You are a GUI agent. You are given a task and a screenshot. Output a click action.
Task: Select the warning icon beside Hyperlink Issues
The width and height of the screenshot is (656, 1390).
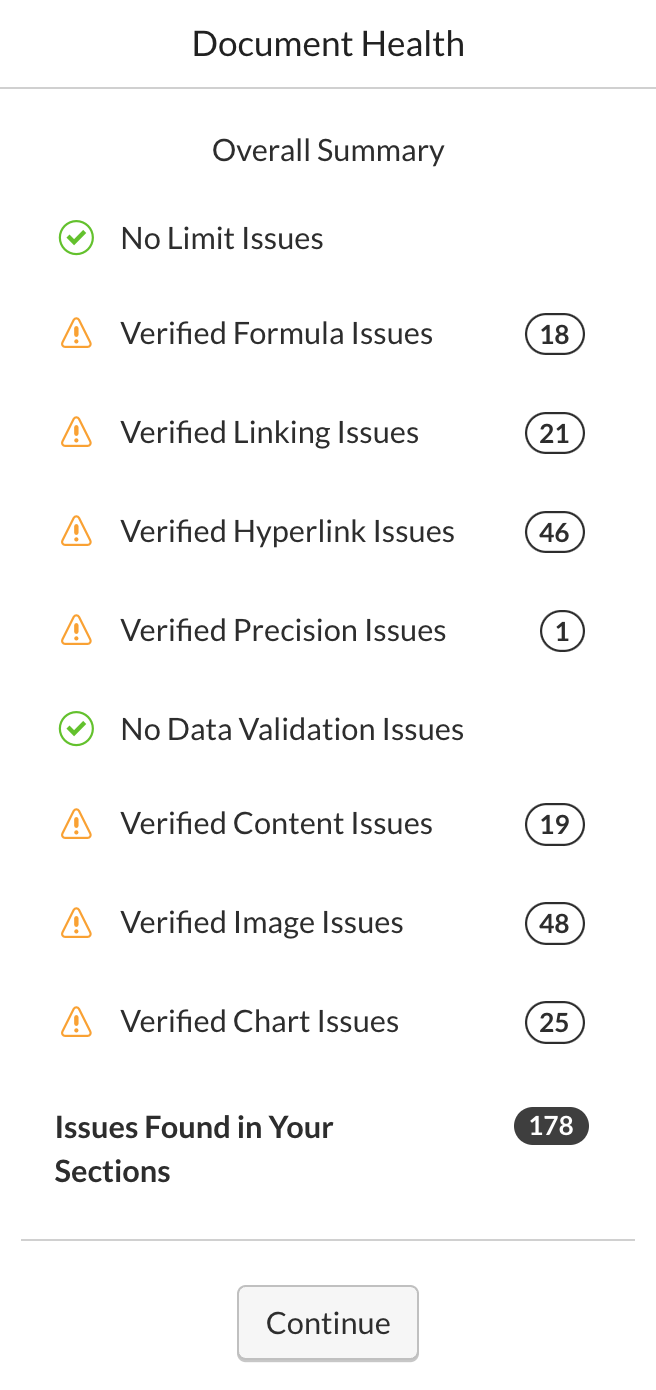[76, 531]
